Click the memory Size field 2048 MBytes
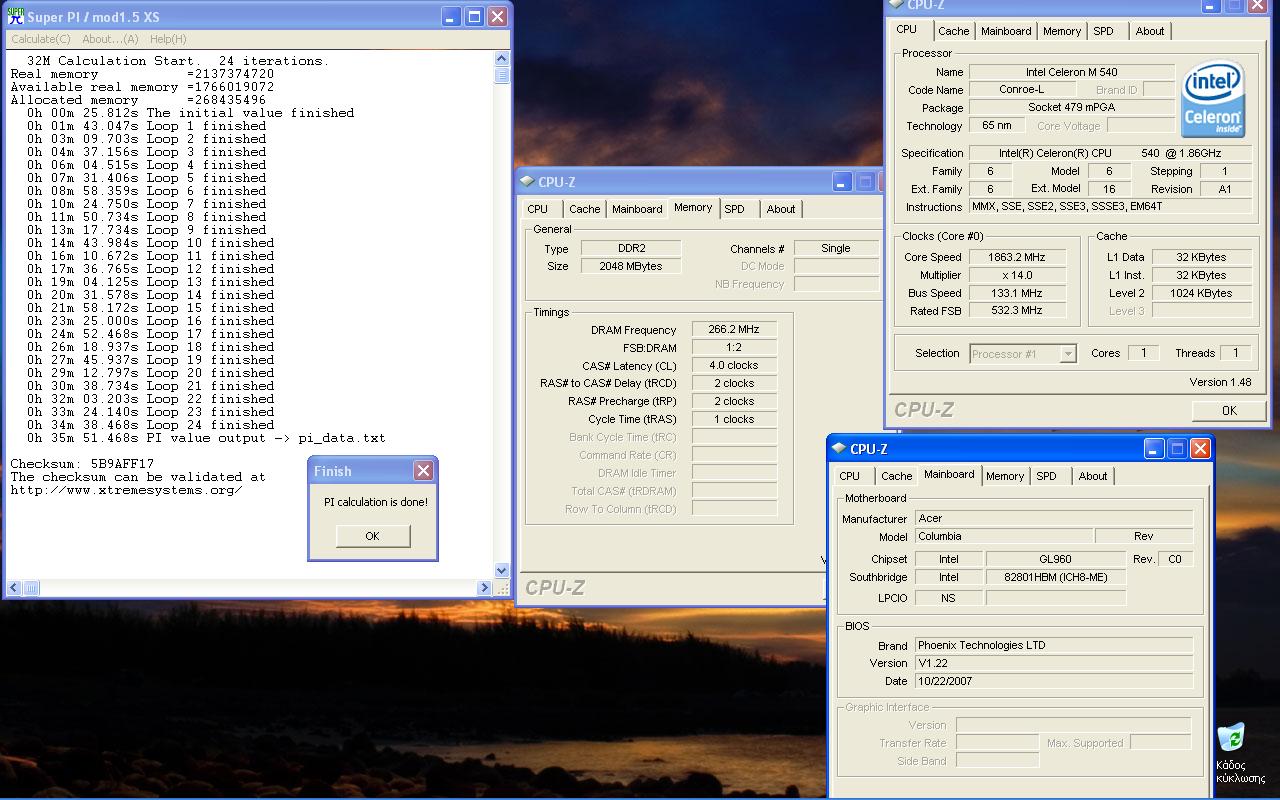 pyautogui.click(x=631, y=266)
